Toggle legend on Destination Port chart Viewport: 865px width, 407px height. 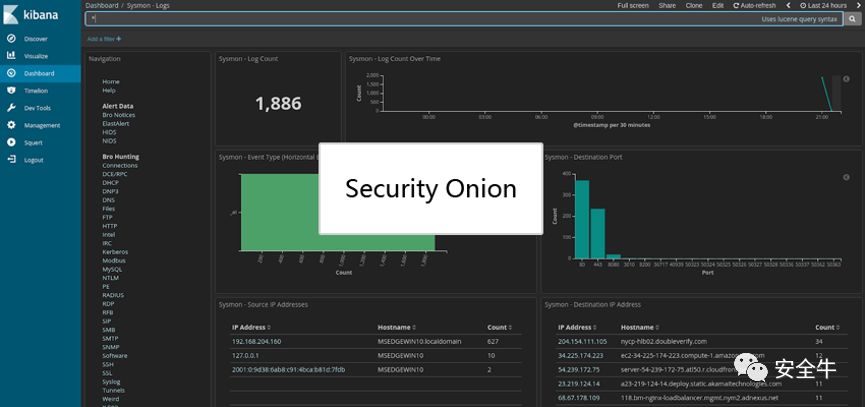(846, 177)
